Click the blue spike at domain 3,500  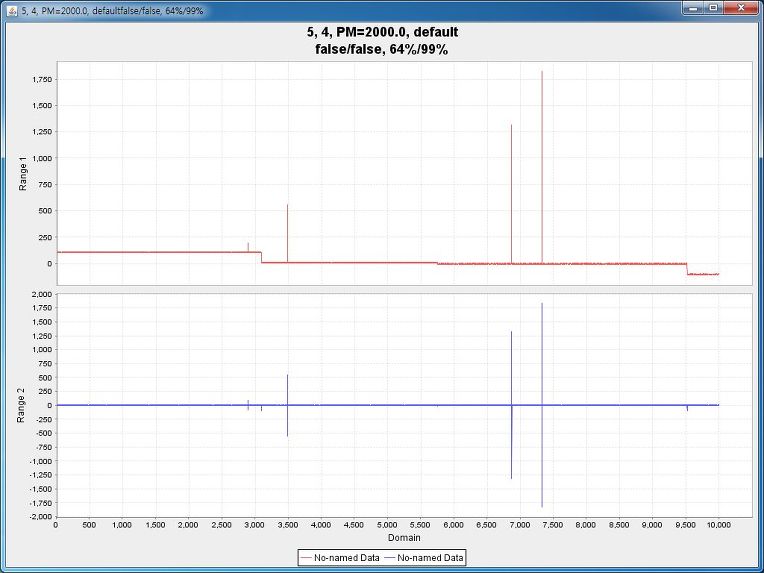click(287, 405)
